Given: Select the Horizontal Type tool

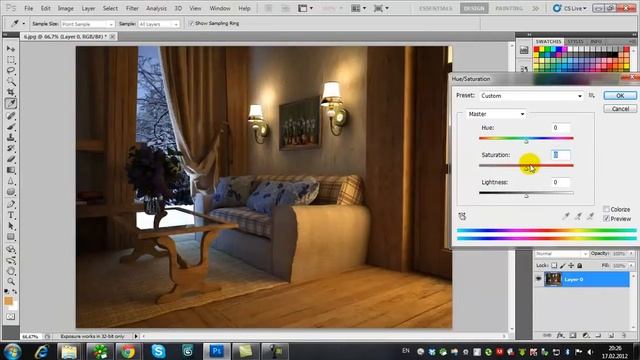Looking at the screenshot, I should pyautogui.click(x=11, y=215).
